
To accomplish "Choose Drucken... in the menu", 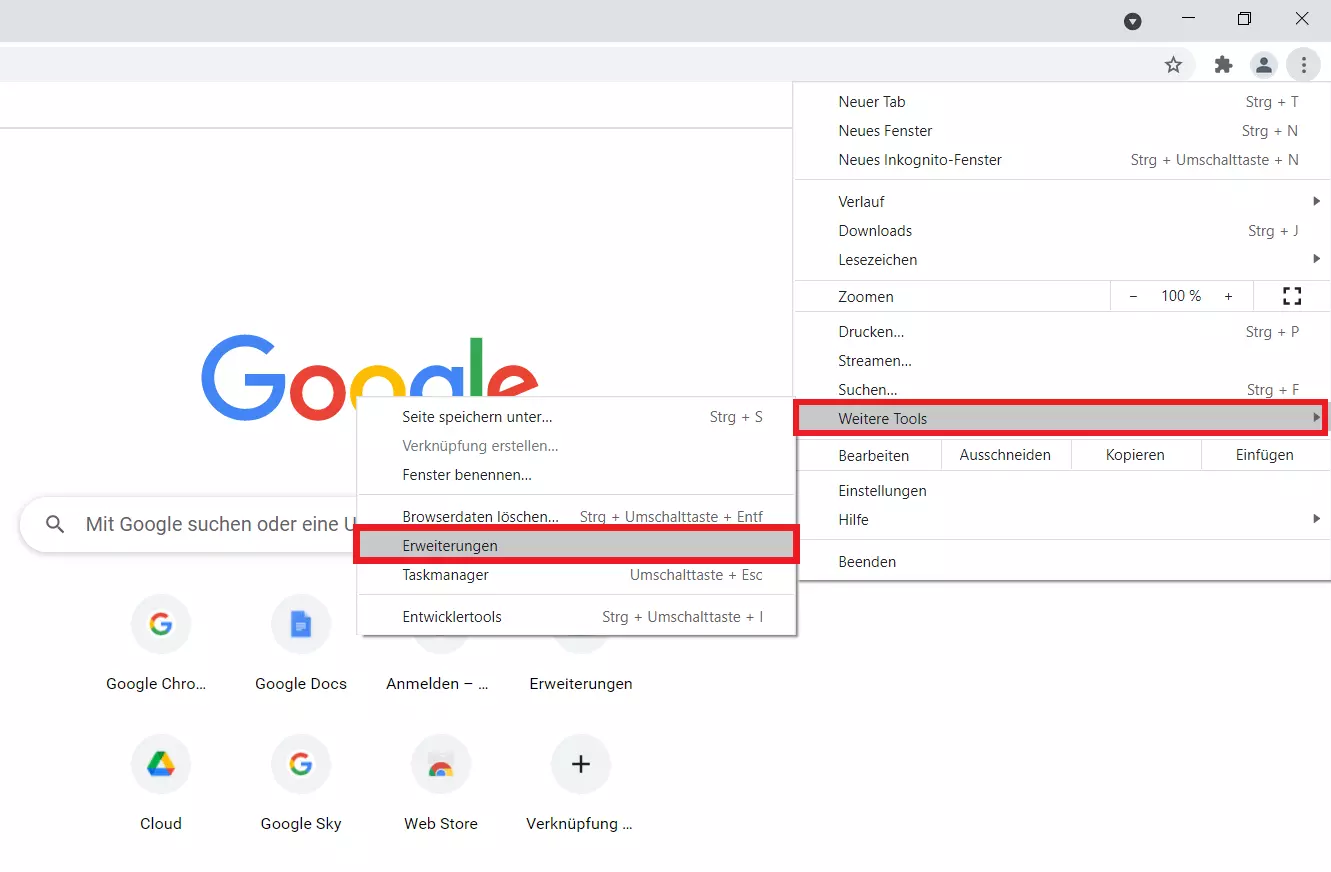I will coord(1062,332).
